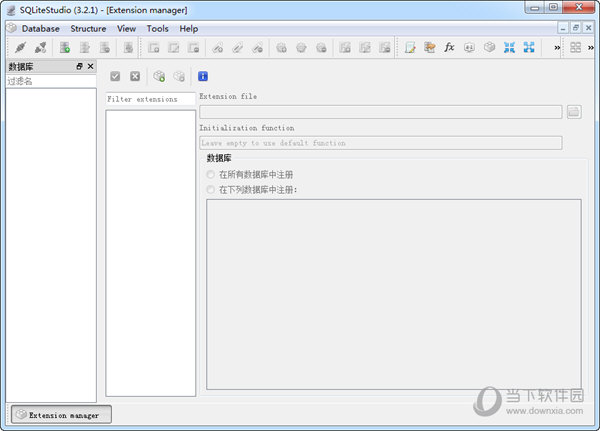600x431 pixels.
Task: Add new extension with the green plus cube
Action: 159,76
